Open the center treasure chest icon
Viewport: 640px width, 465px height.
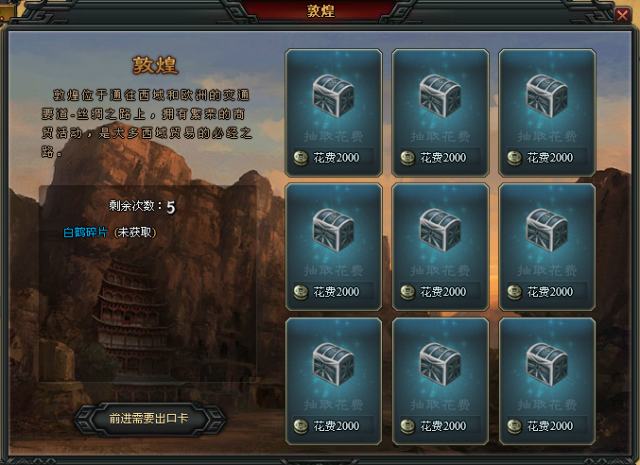pos(440,230)
